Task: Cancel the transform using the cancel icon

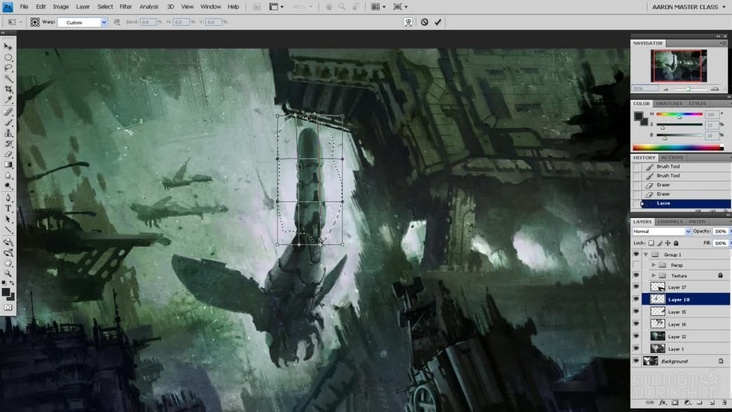Action: point(424,22)
